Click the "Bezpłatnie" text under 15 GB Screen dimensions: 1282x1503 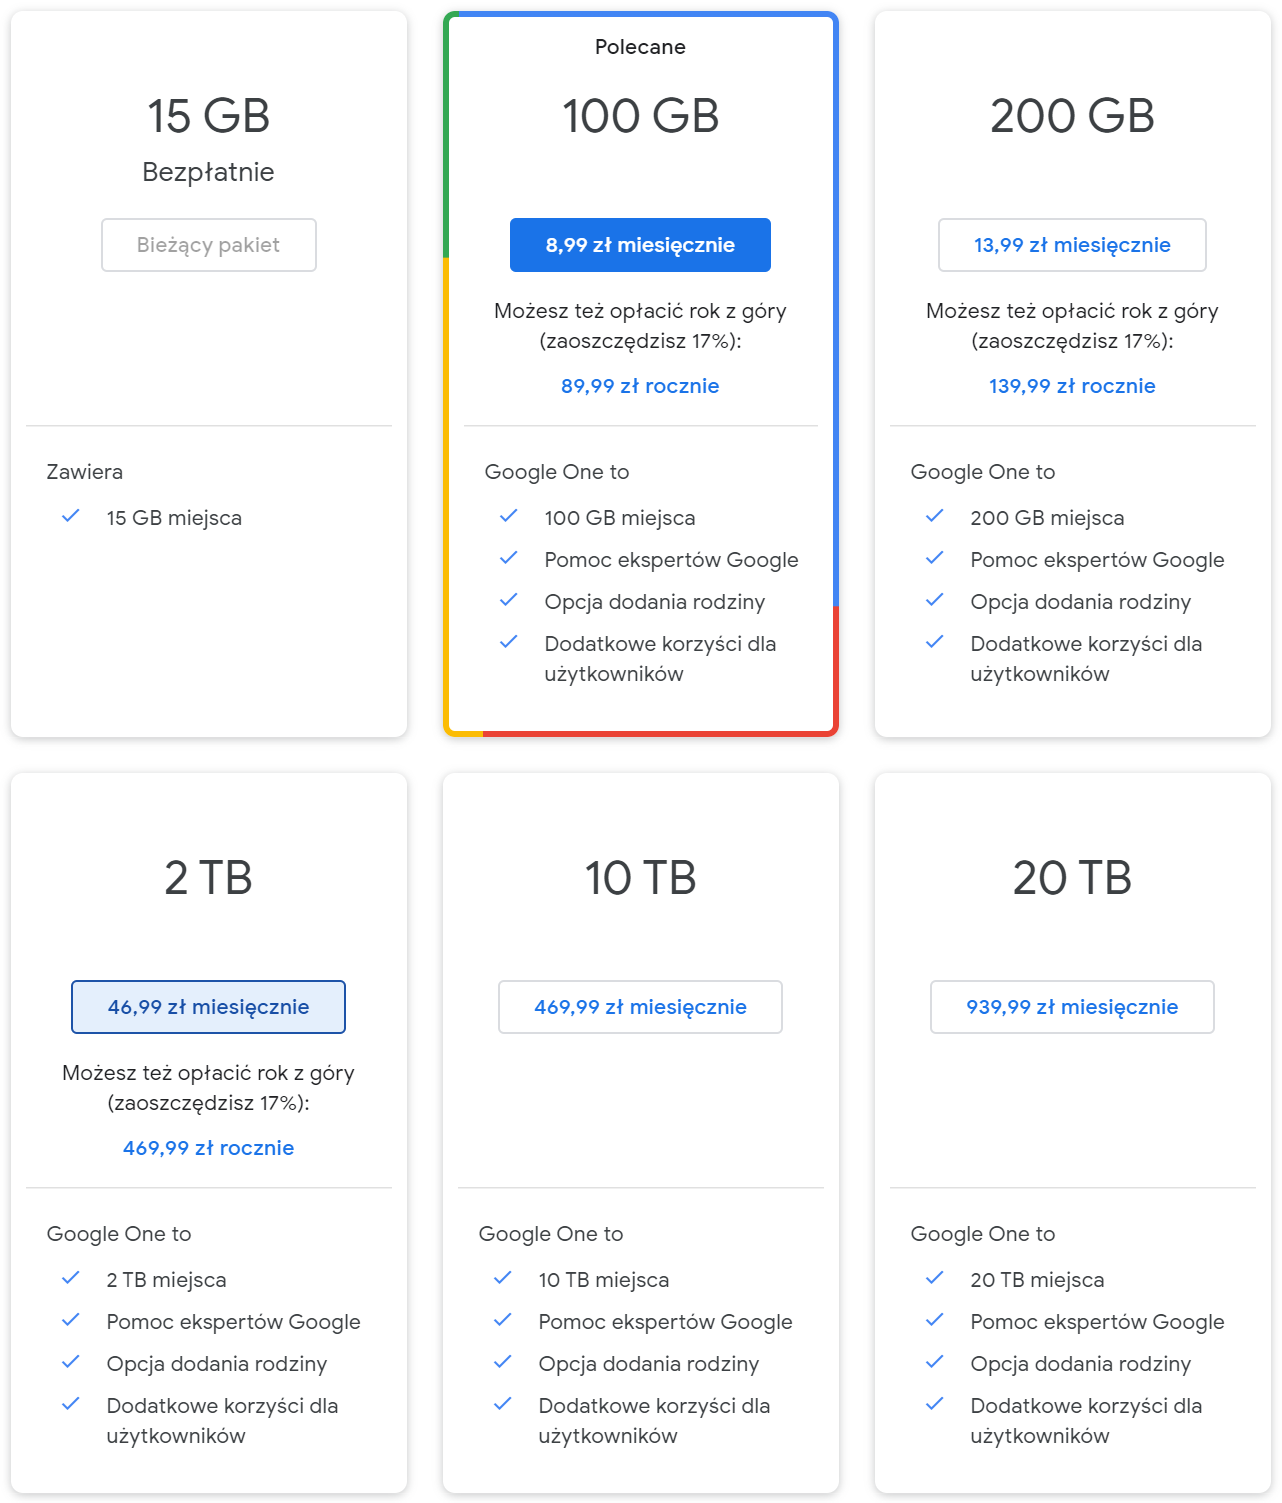[209, 172]
